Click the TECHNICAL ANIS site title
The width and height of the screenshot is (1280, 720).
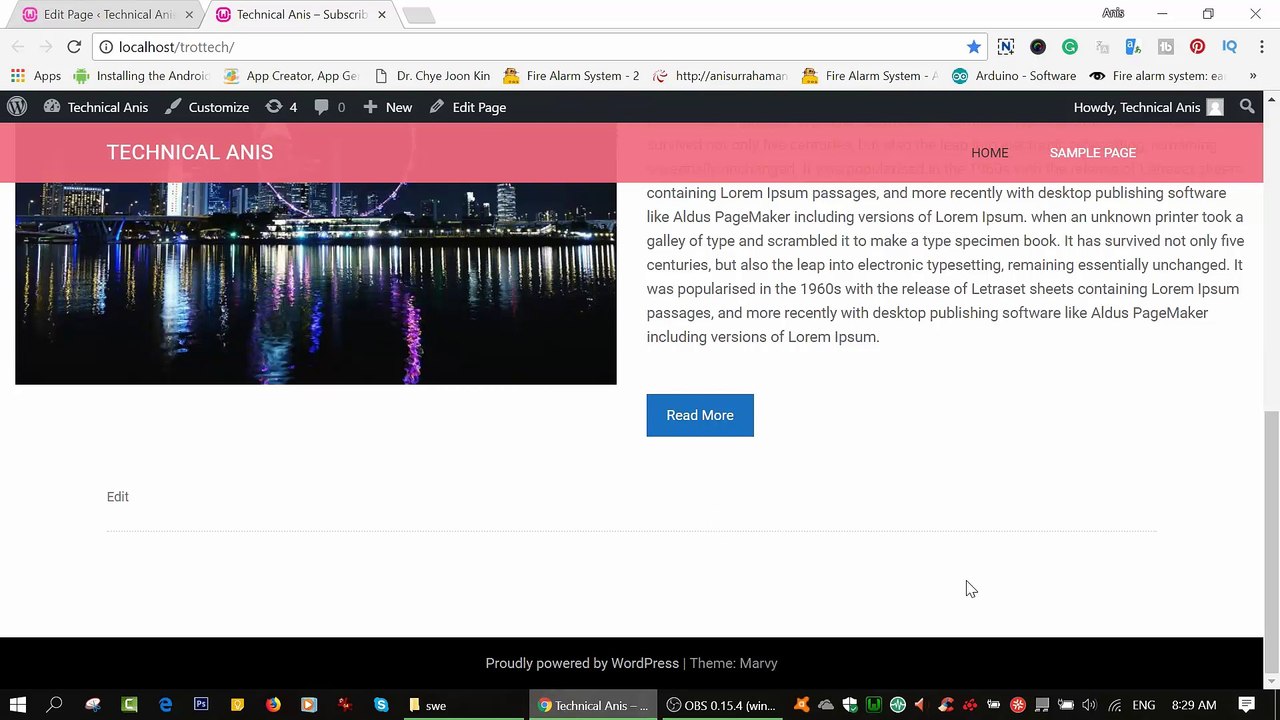pos(190,152)
